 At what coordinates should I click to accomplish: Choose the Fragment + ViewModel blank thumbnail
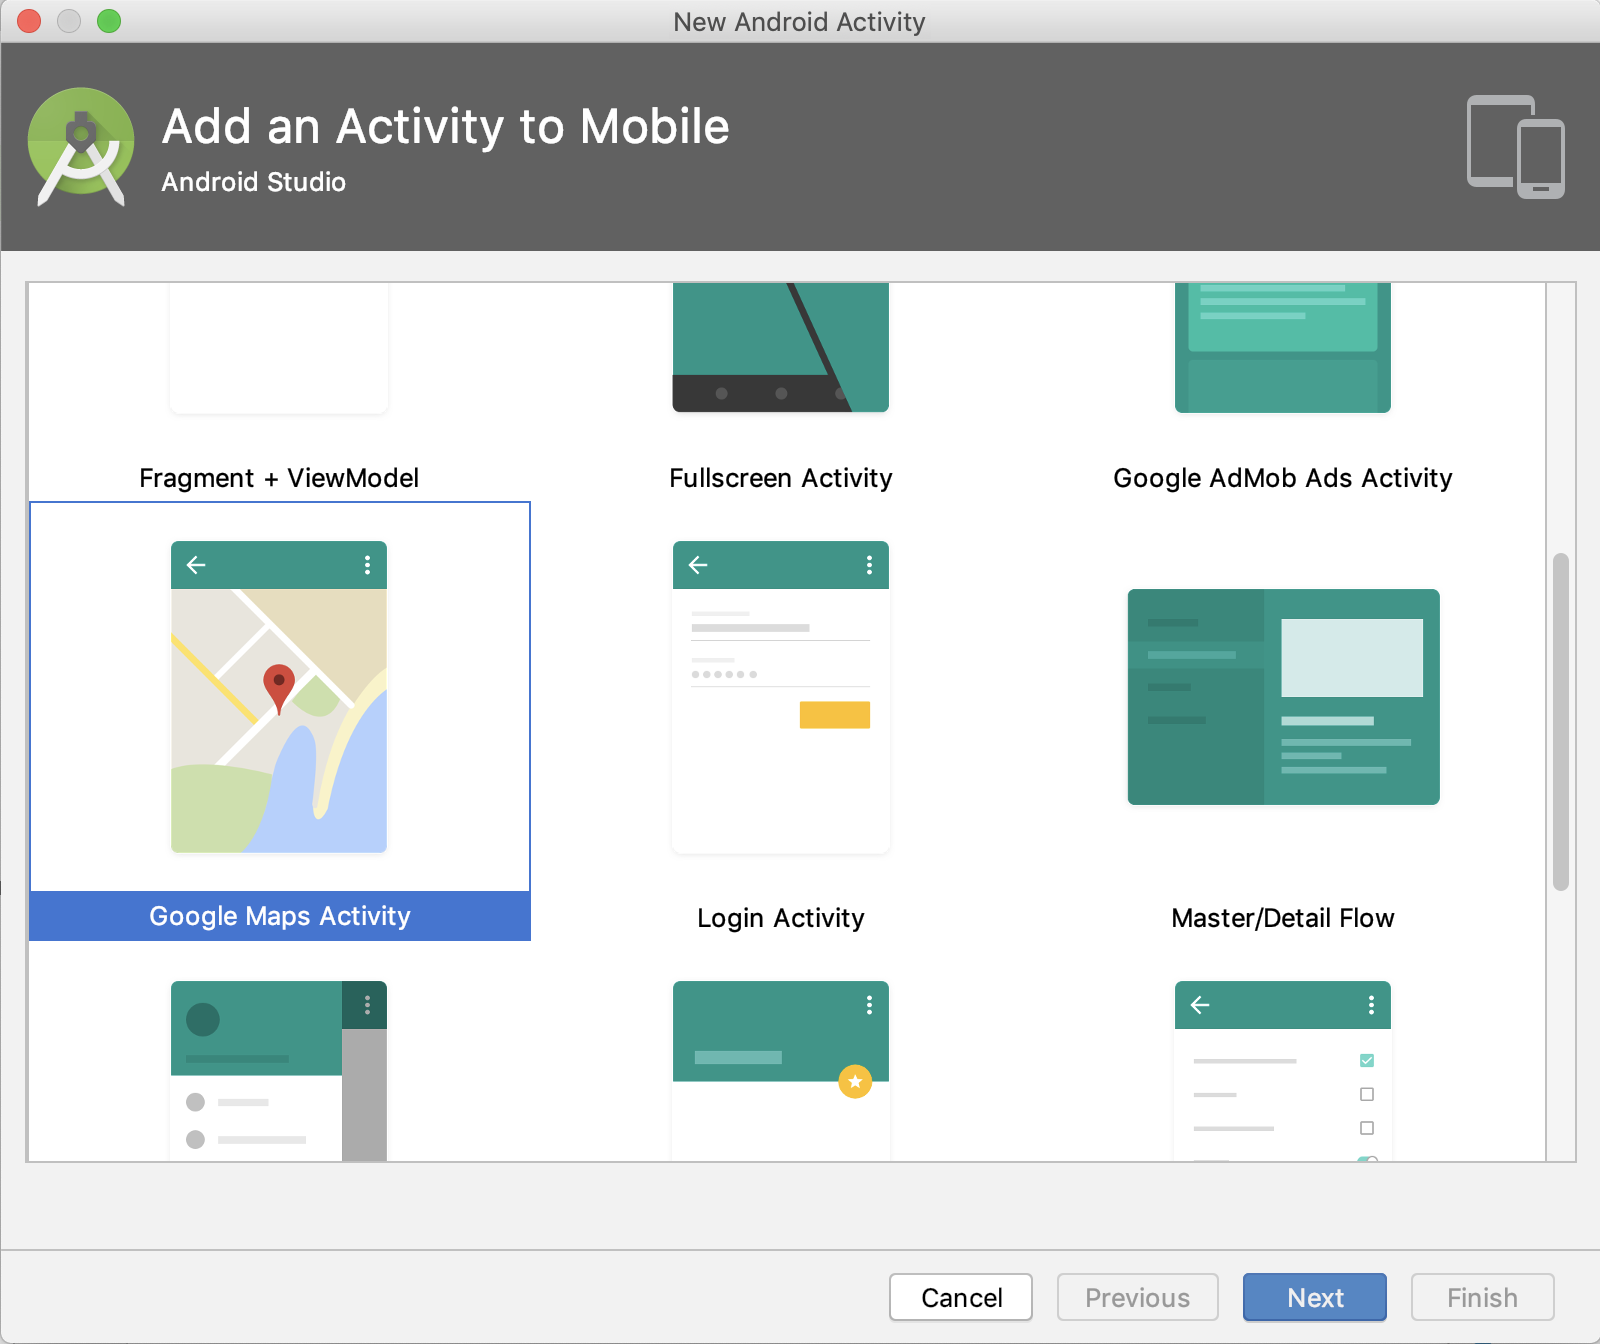pos(279,347)
